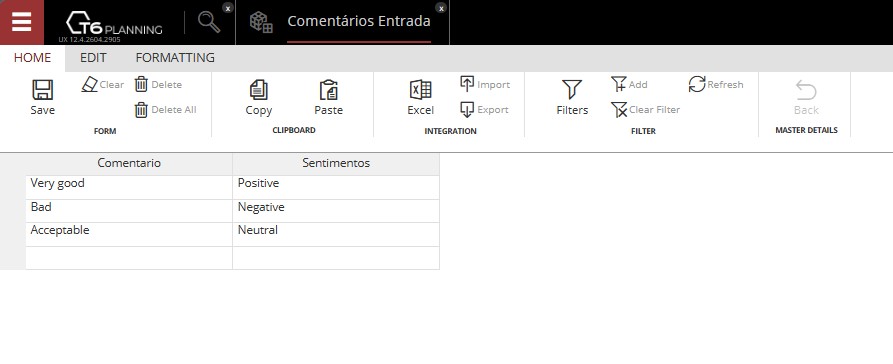Image resolution: width=893 pixels, height=364 pixels.
Task: Copy with the Copy clipboard icon
Action: coord(259,97)
